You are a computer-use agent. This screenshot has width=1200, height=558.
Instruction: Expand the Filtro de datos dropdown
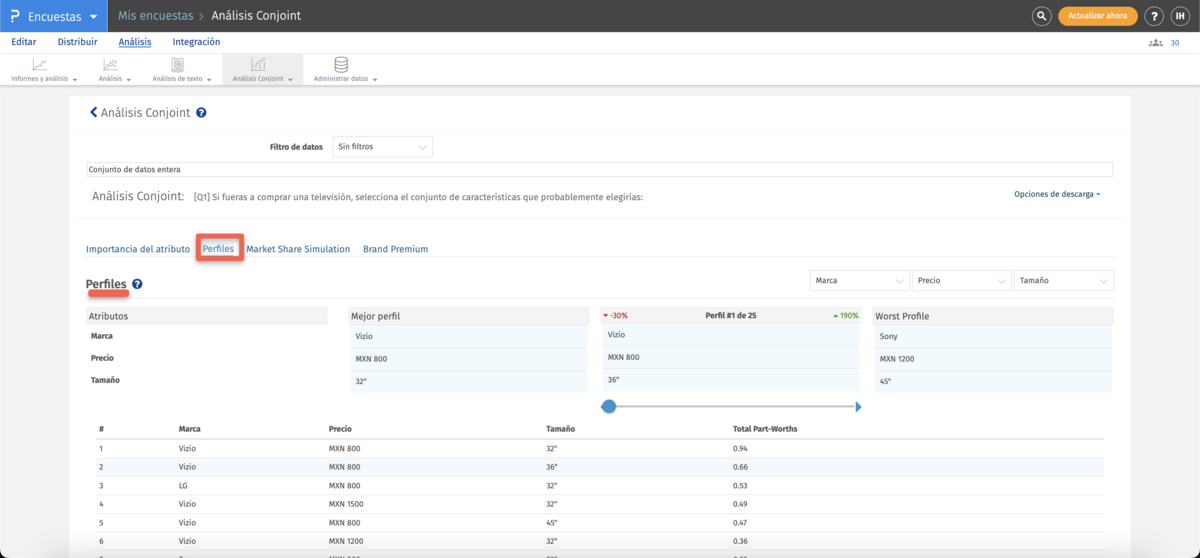coord(383,147)
